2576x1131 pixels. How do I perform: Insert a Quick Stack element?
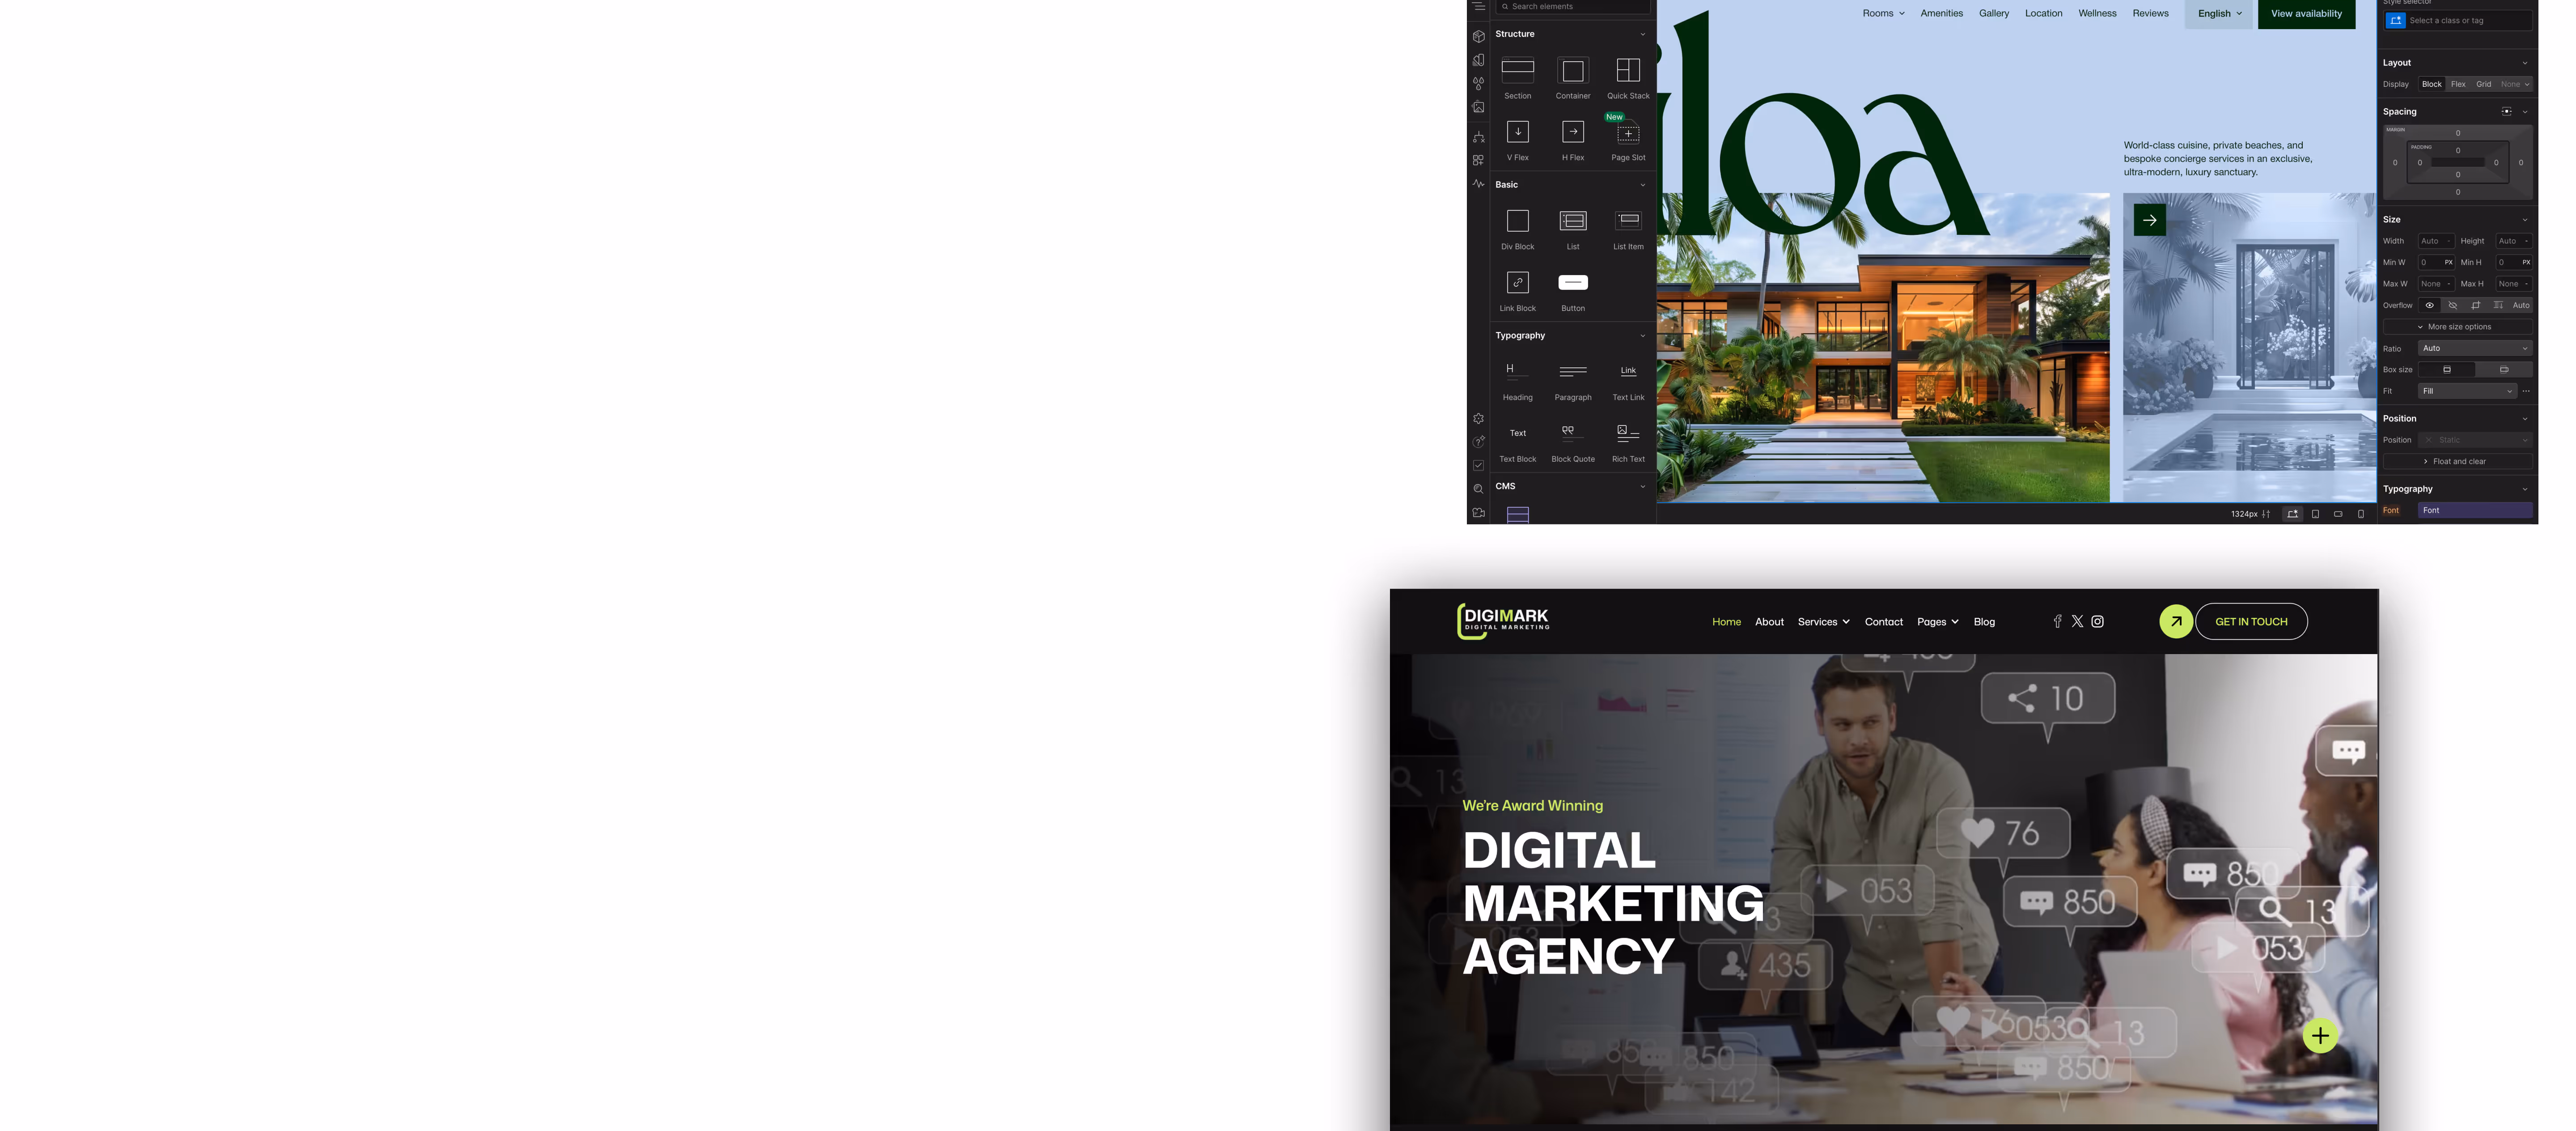(1628, 79)
